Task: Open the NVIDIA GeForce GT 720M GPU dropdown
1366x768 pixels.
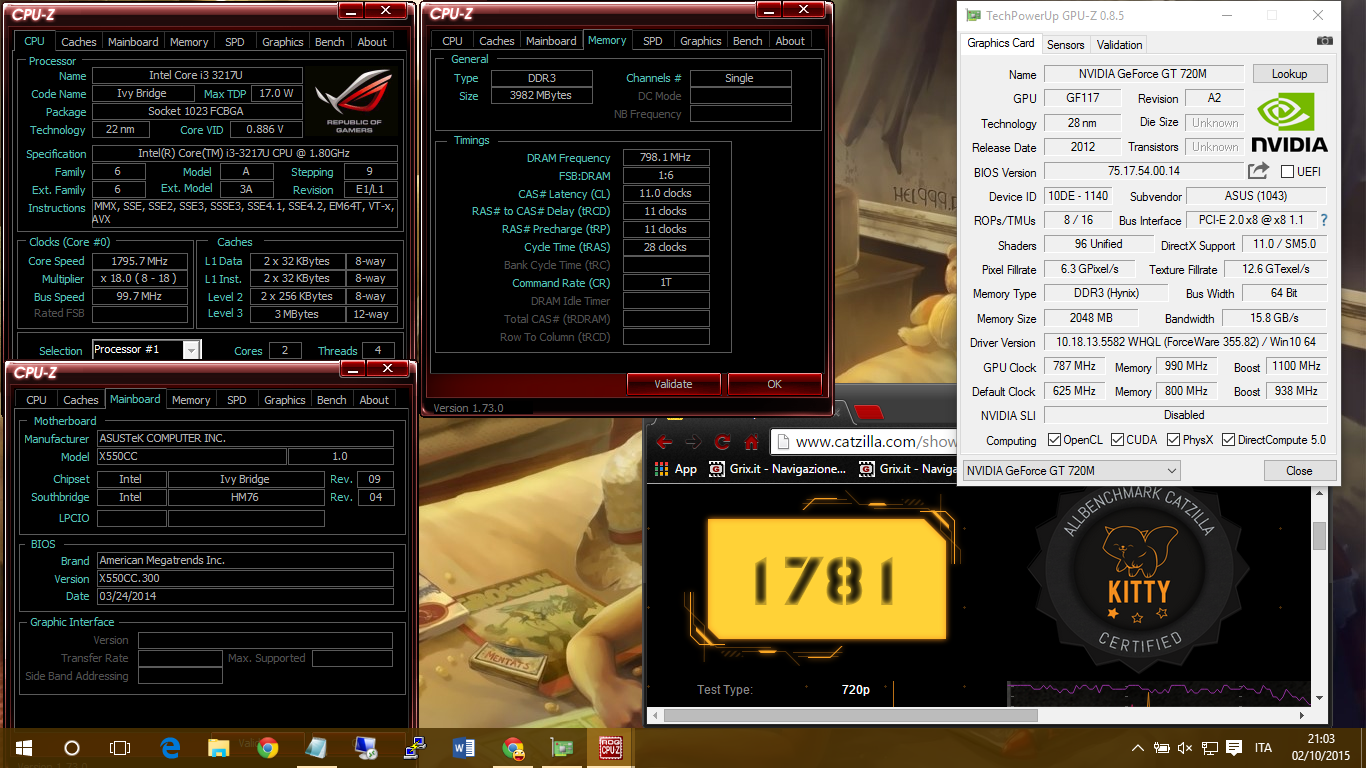Action: pyautogui.click(x=1071, y=470)
